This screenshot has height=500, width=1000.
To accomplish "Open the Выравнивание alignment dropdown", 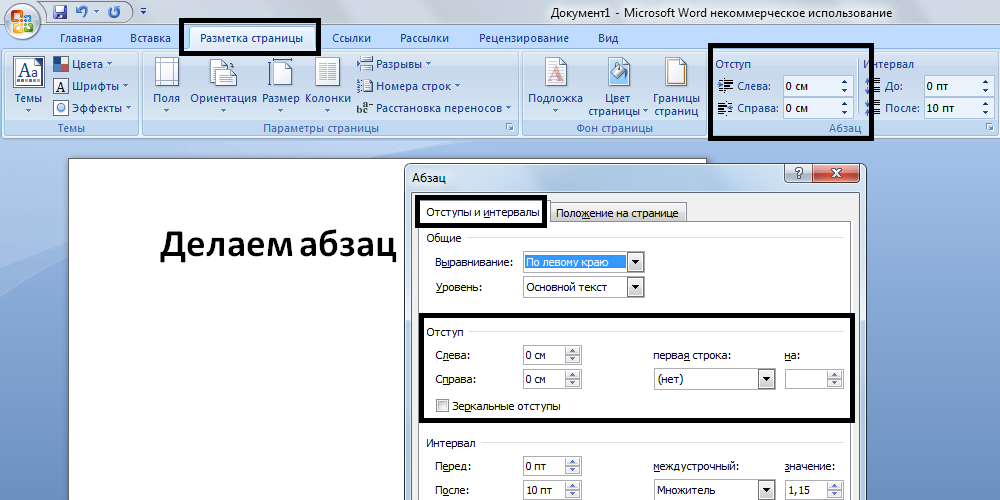I will click(635, 262).
